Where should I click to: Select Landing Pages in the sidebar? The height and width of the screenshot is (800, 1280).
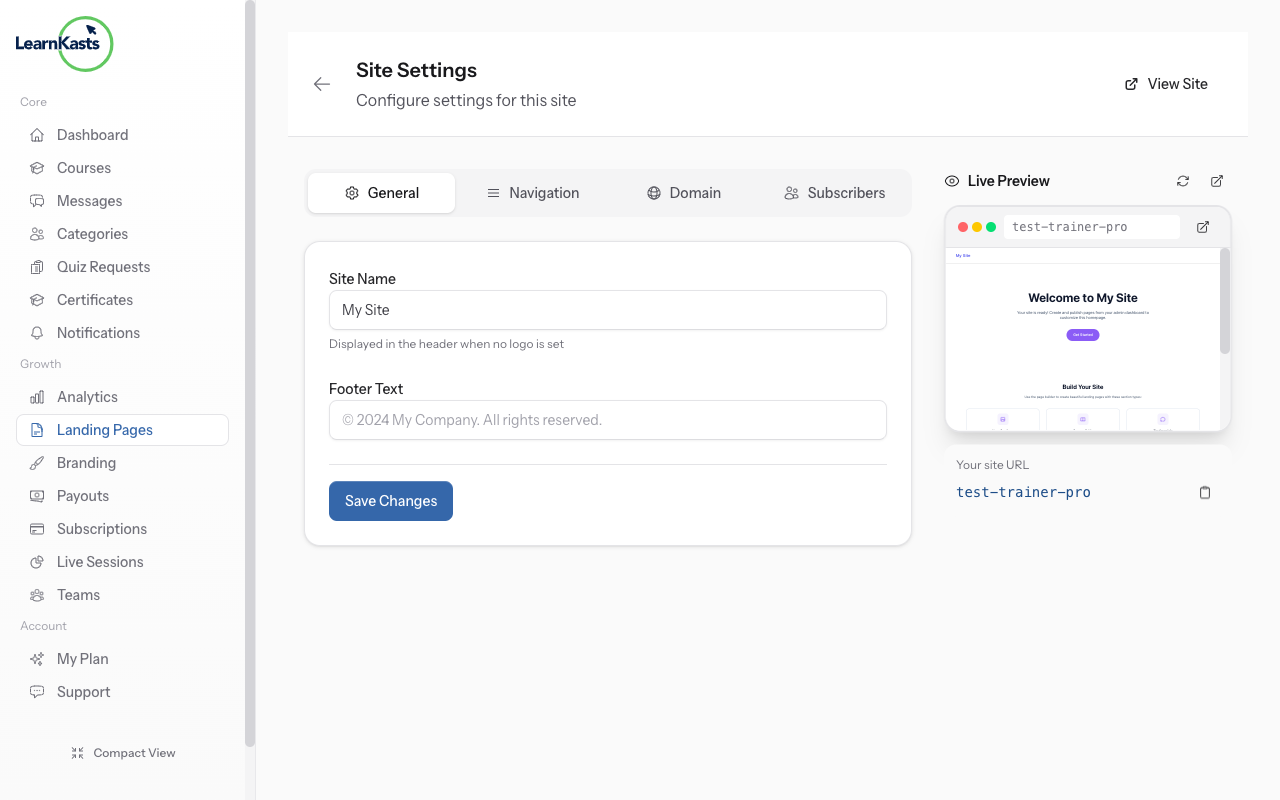tap(106, 429)
